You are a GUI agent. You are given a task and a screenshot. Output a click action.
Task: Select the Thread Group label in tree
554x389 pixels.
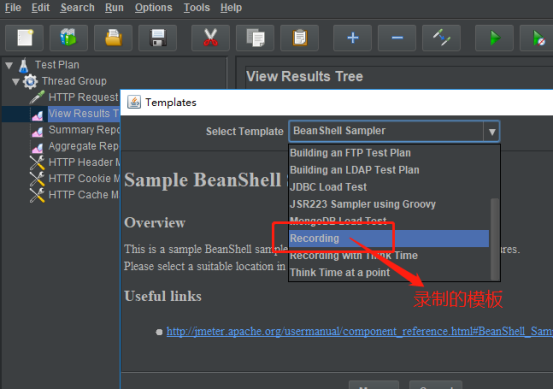click(74, 81)
